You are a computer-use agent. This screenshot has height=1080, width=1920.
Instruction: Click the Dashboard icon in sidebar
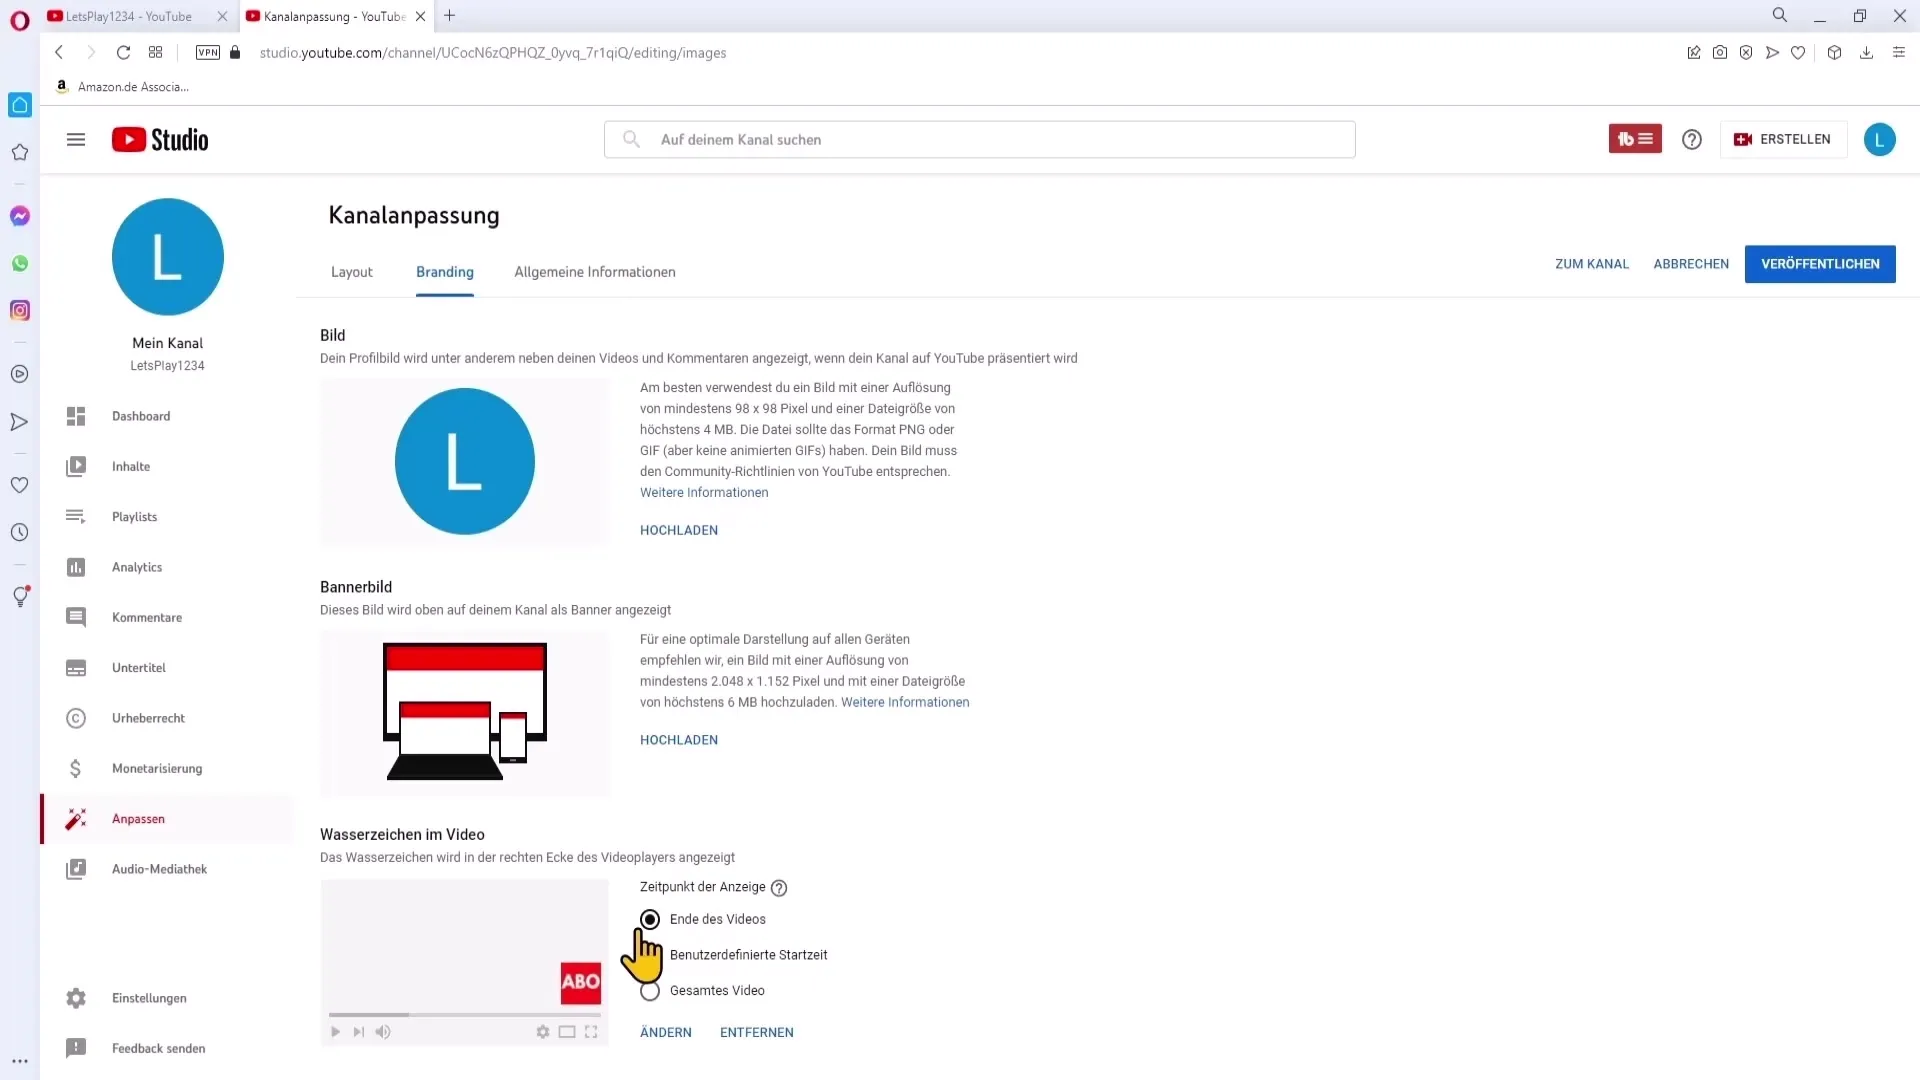point(75,417)
